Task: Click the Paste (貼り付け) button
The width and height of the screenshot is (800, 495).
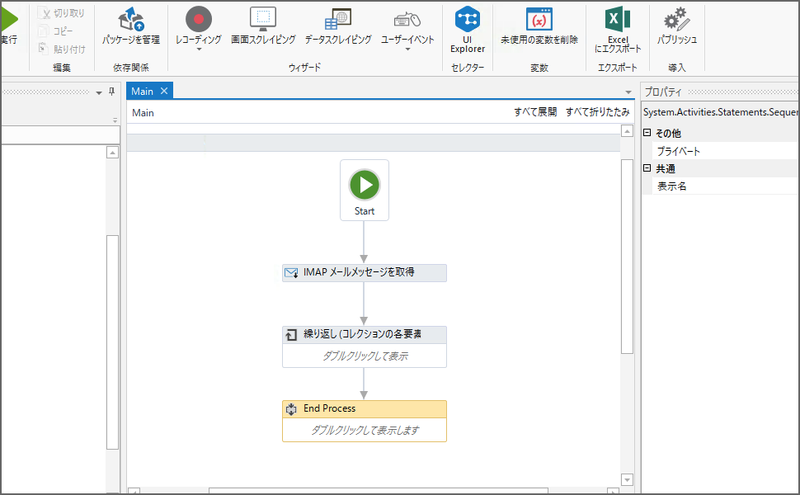Action: [62, 49]
